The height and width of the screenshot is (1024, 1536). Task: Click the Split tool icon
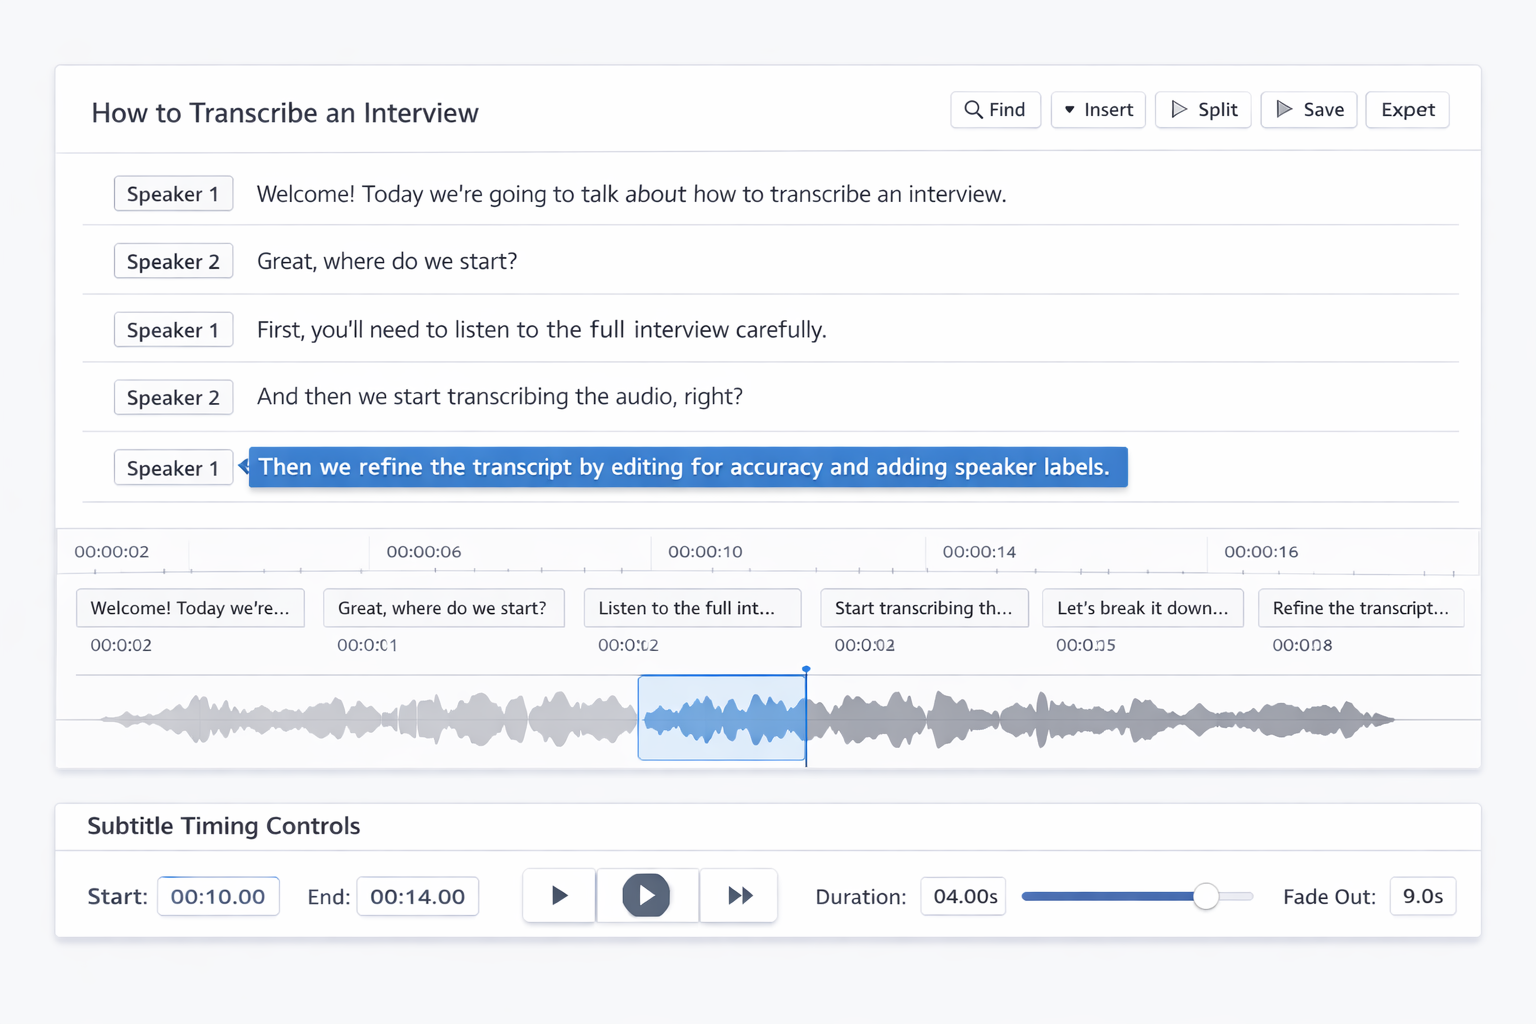[1178, 110]
